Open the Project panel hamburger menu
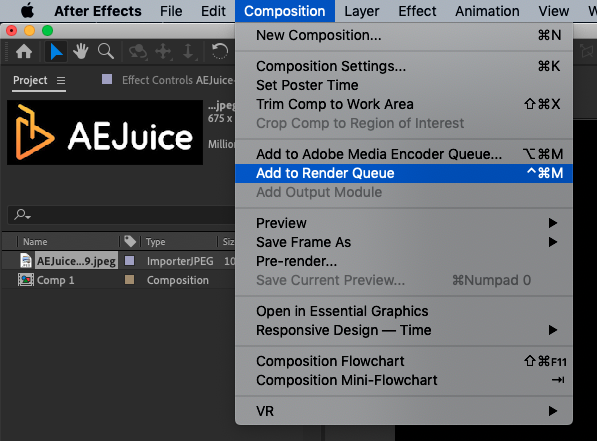Screen dimensions: 597x441 pyautogui.click(x=61, y=81)
